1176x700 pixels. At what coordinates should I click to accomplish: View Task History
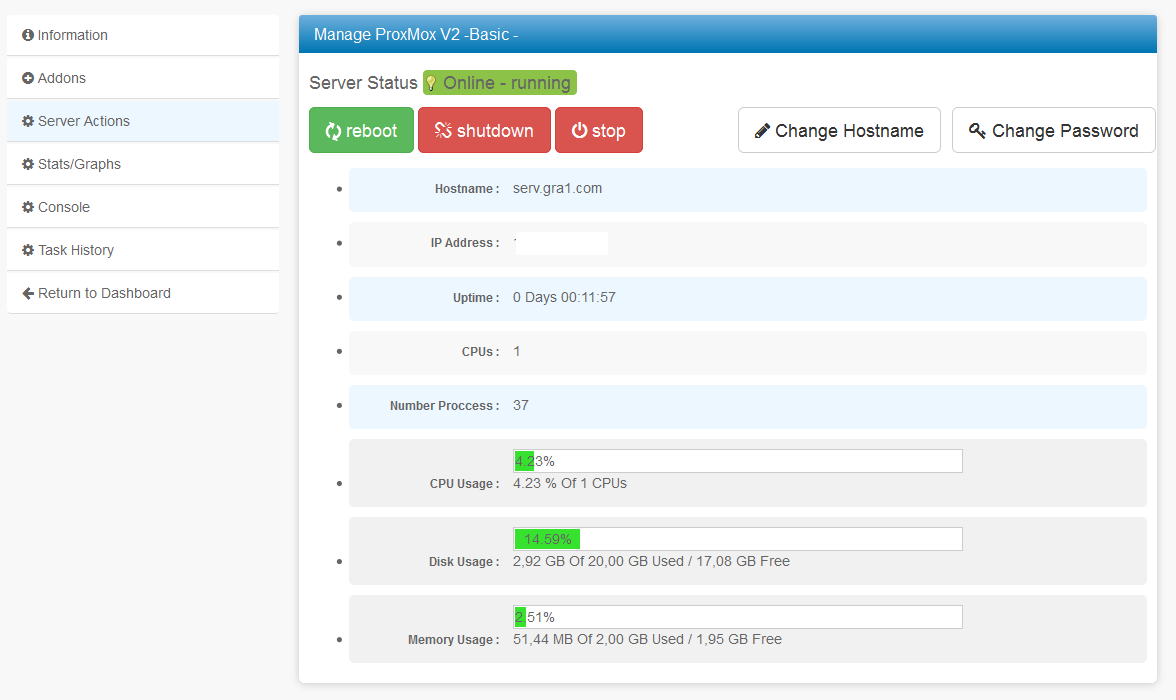point(143,250)
